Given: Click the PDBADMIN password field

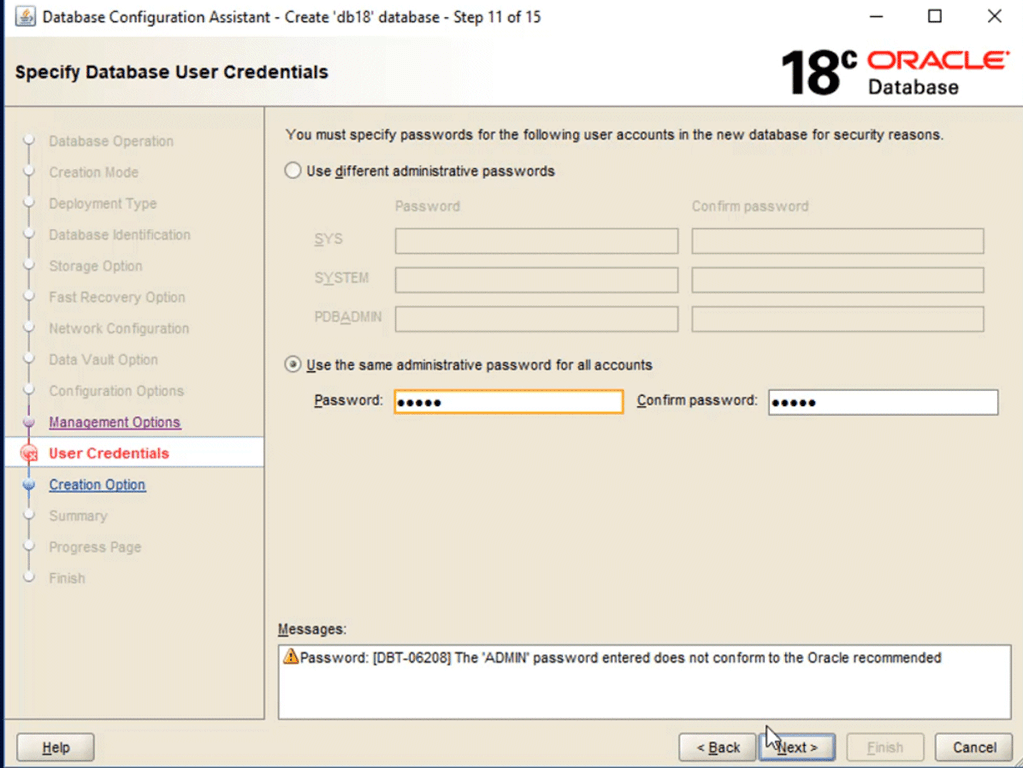Looking at the screenshot, I should point(536,319).
